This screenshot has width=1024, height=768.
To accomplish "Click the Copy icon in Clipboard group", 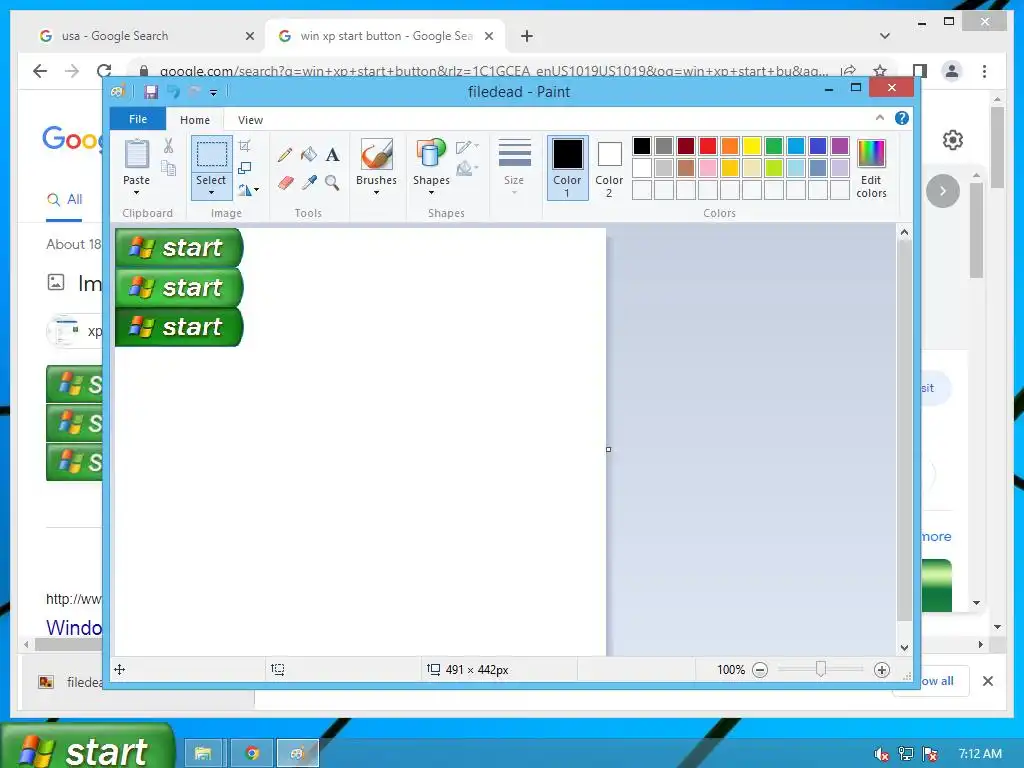I will (168, 168).
